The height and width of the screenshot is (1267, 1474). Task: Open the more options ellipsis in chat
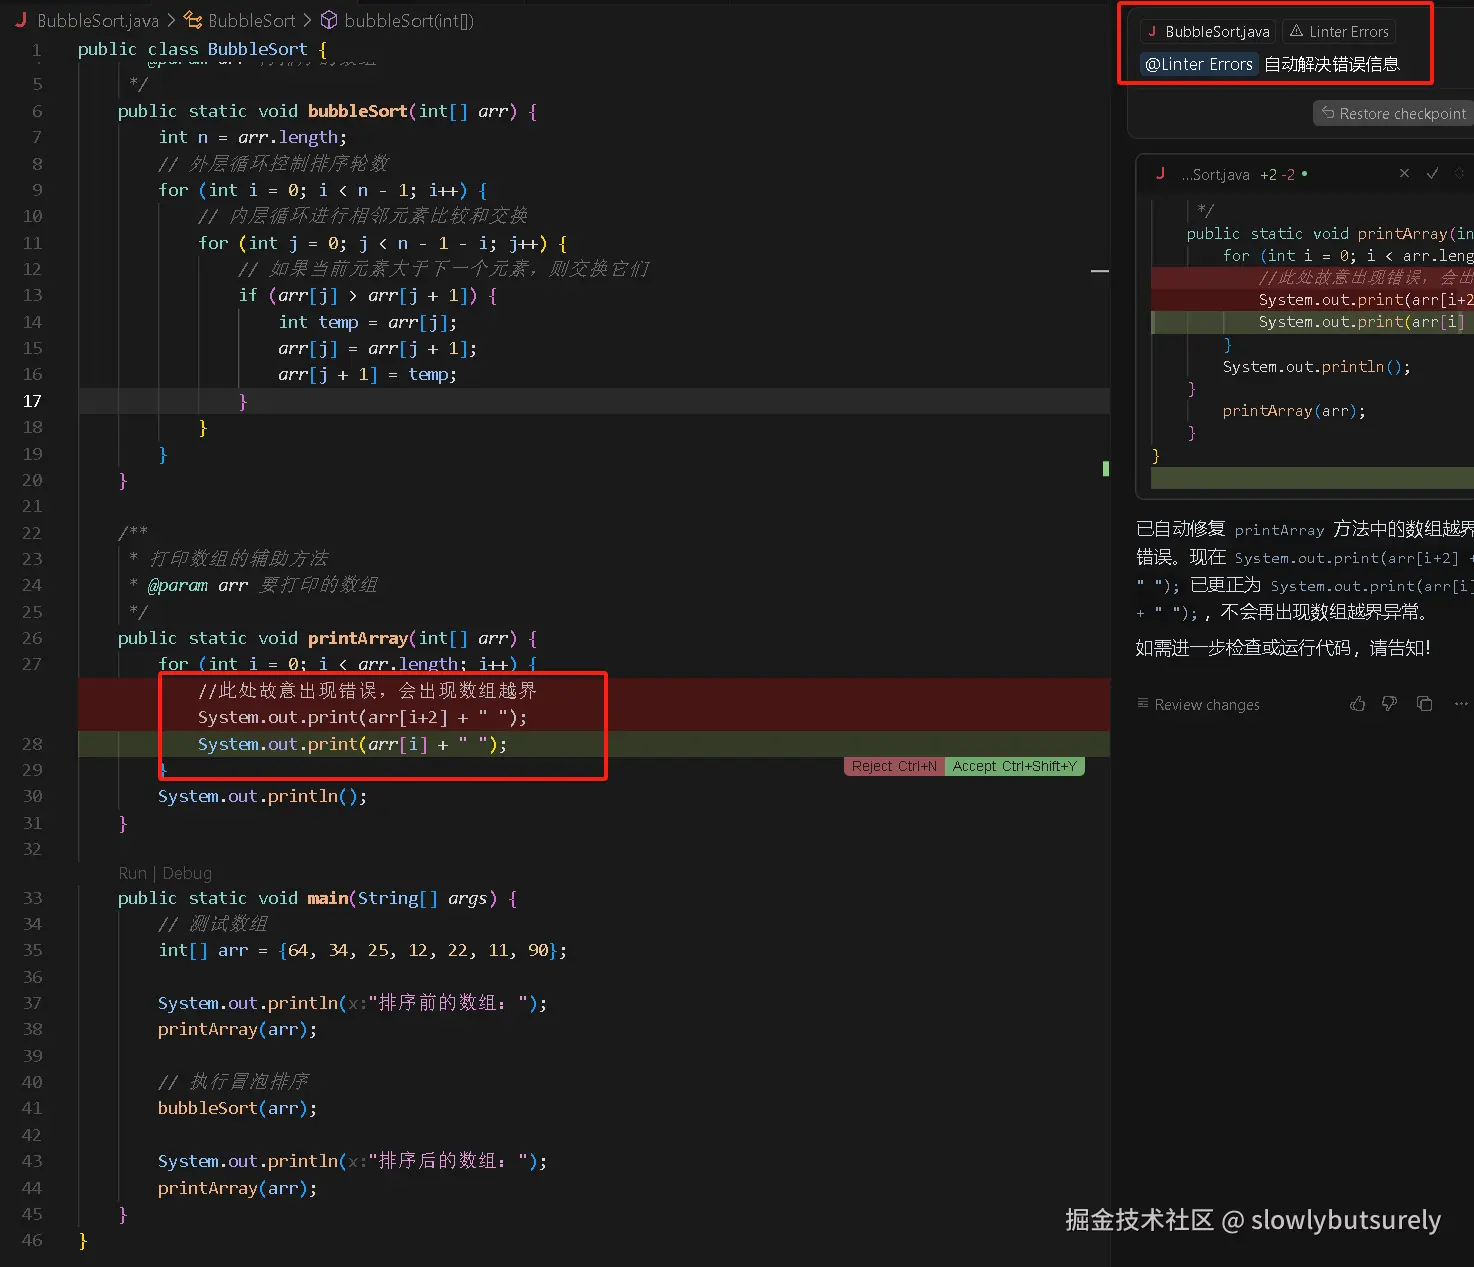click(1461, 704)
